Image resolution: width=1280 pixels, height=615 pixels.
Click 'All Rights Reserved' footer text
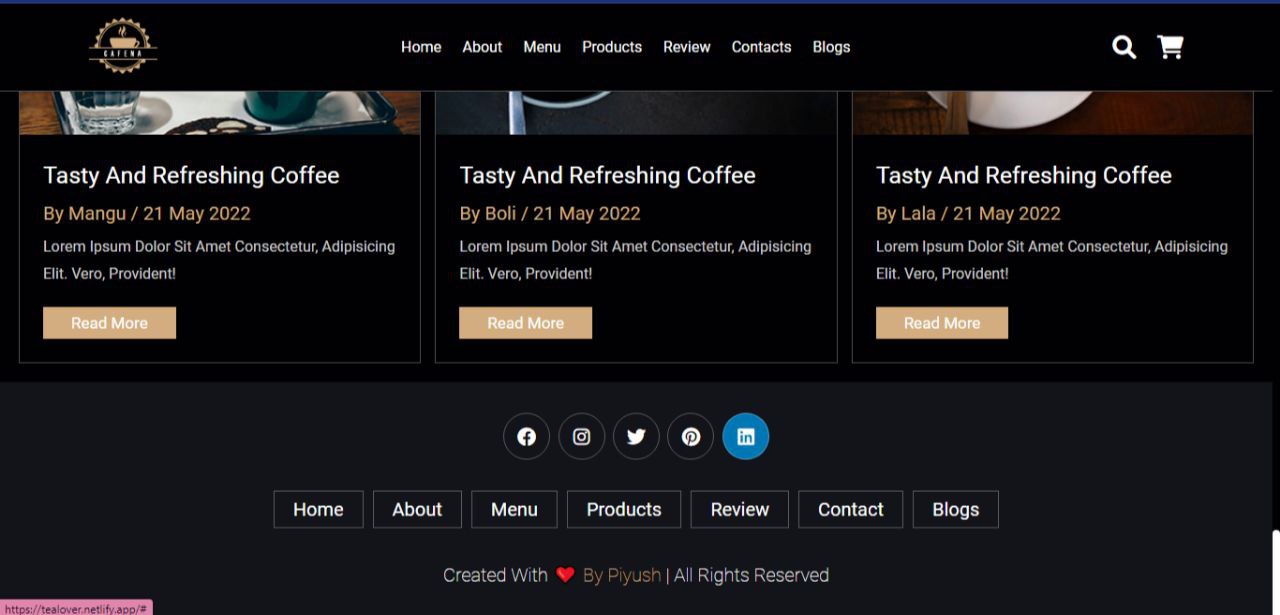(751, 575)
